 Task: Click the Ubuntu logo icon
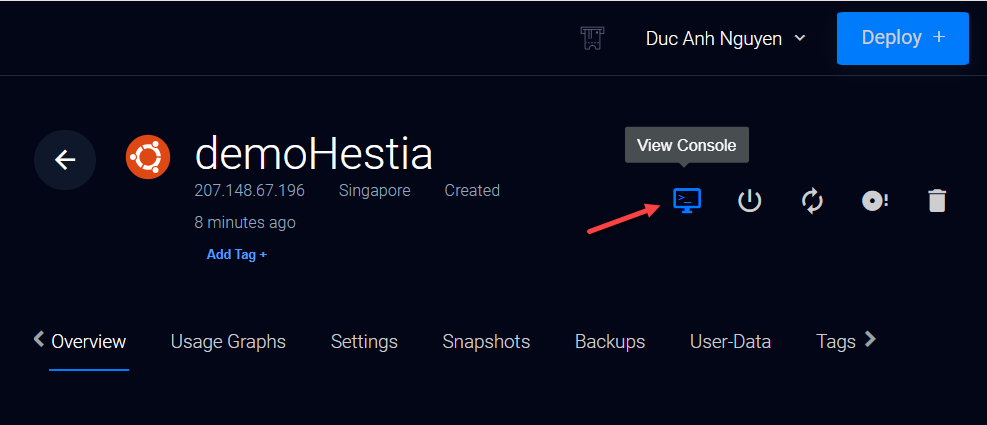147,157
